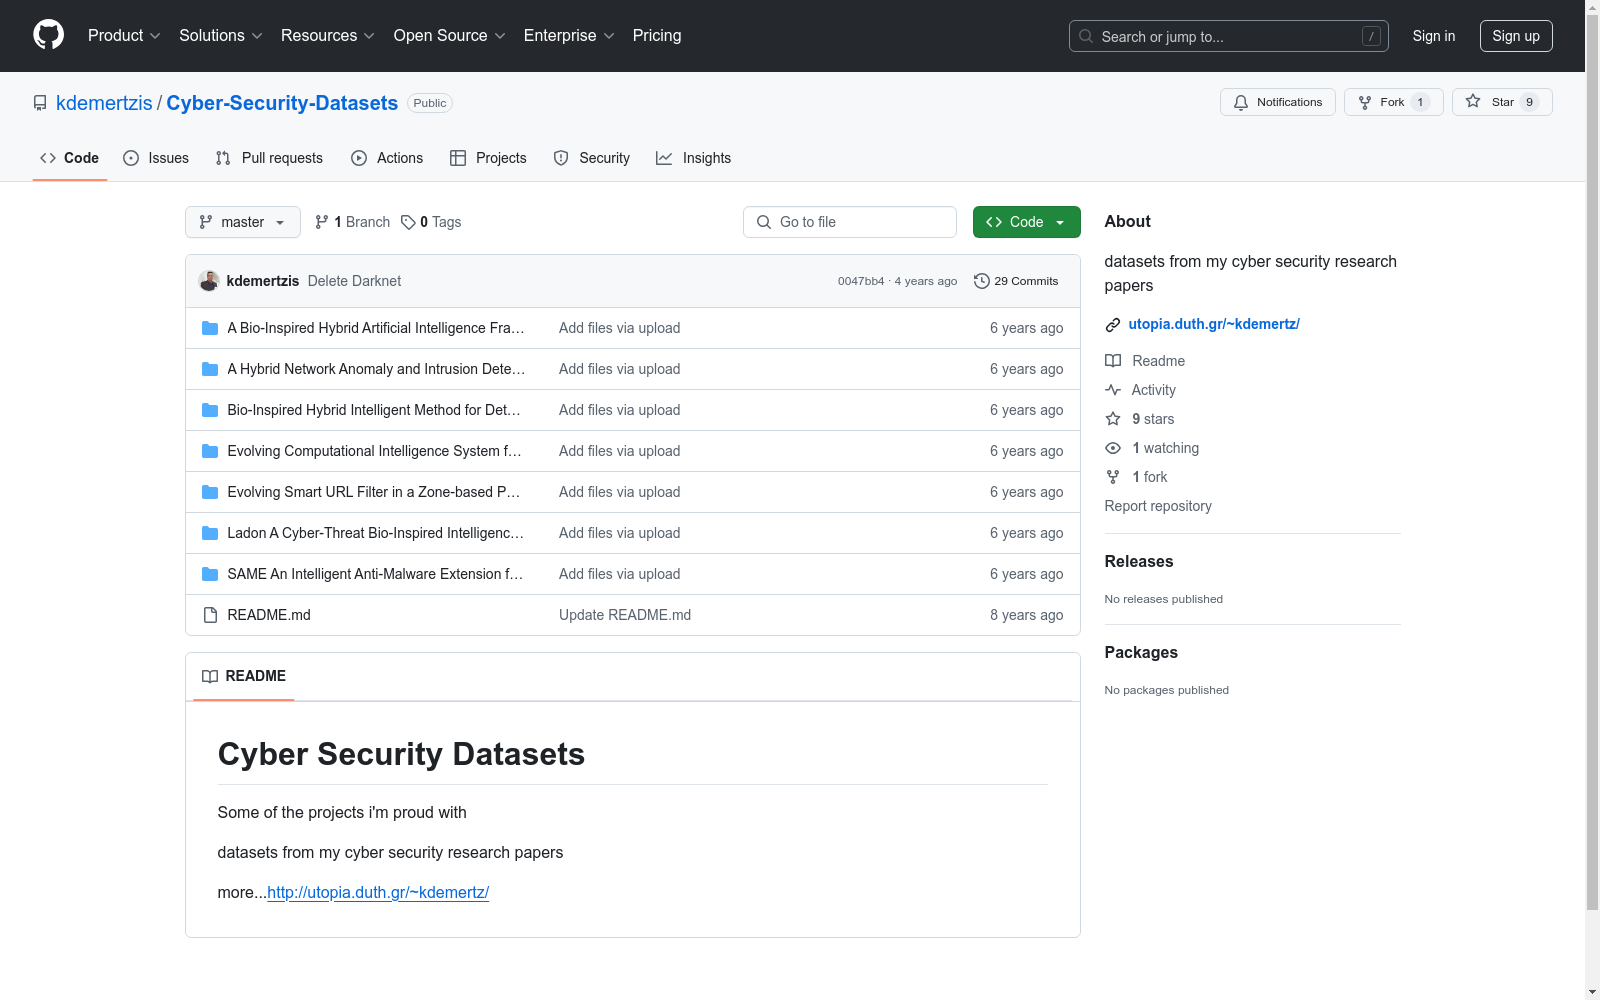Image resolution: width=1600 pixels, height=1000 pixels.
Task: Open the Product menu
Action: (124, 36)
